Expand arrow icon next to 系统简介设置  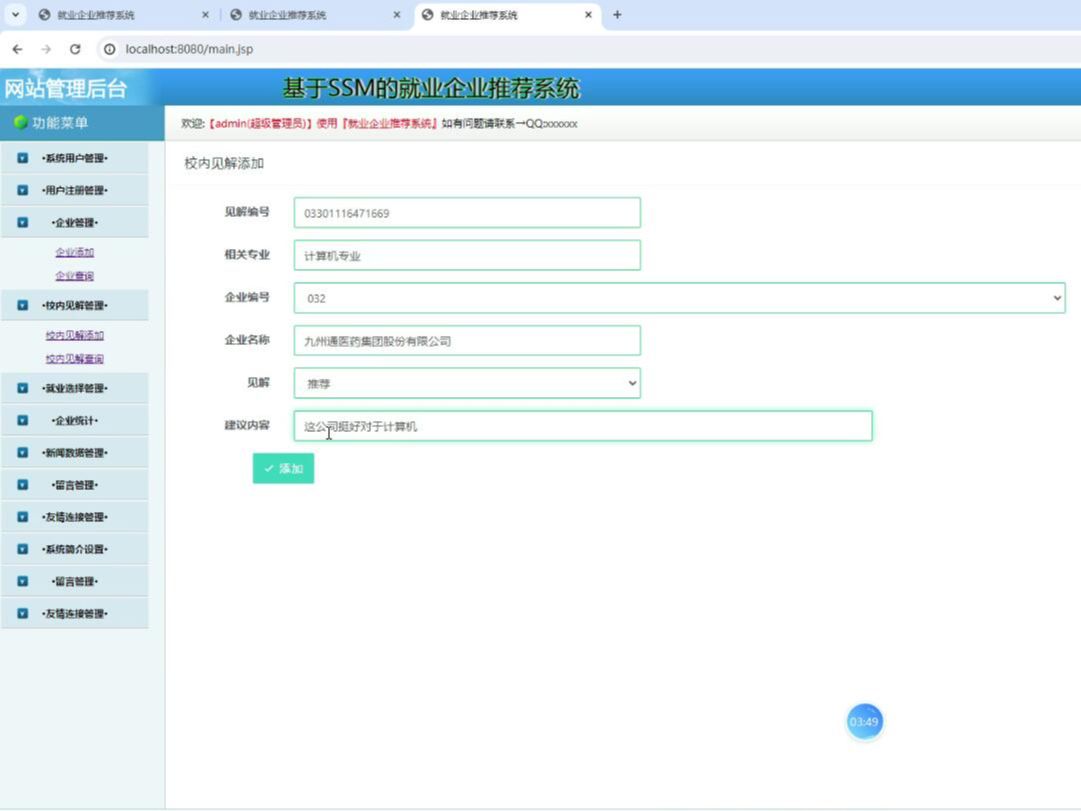23,549
